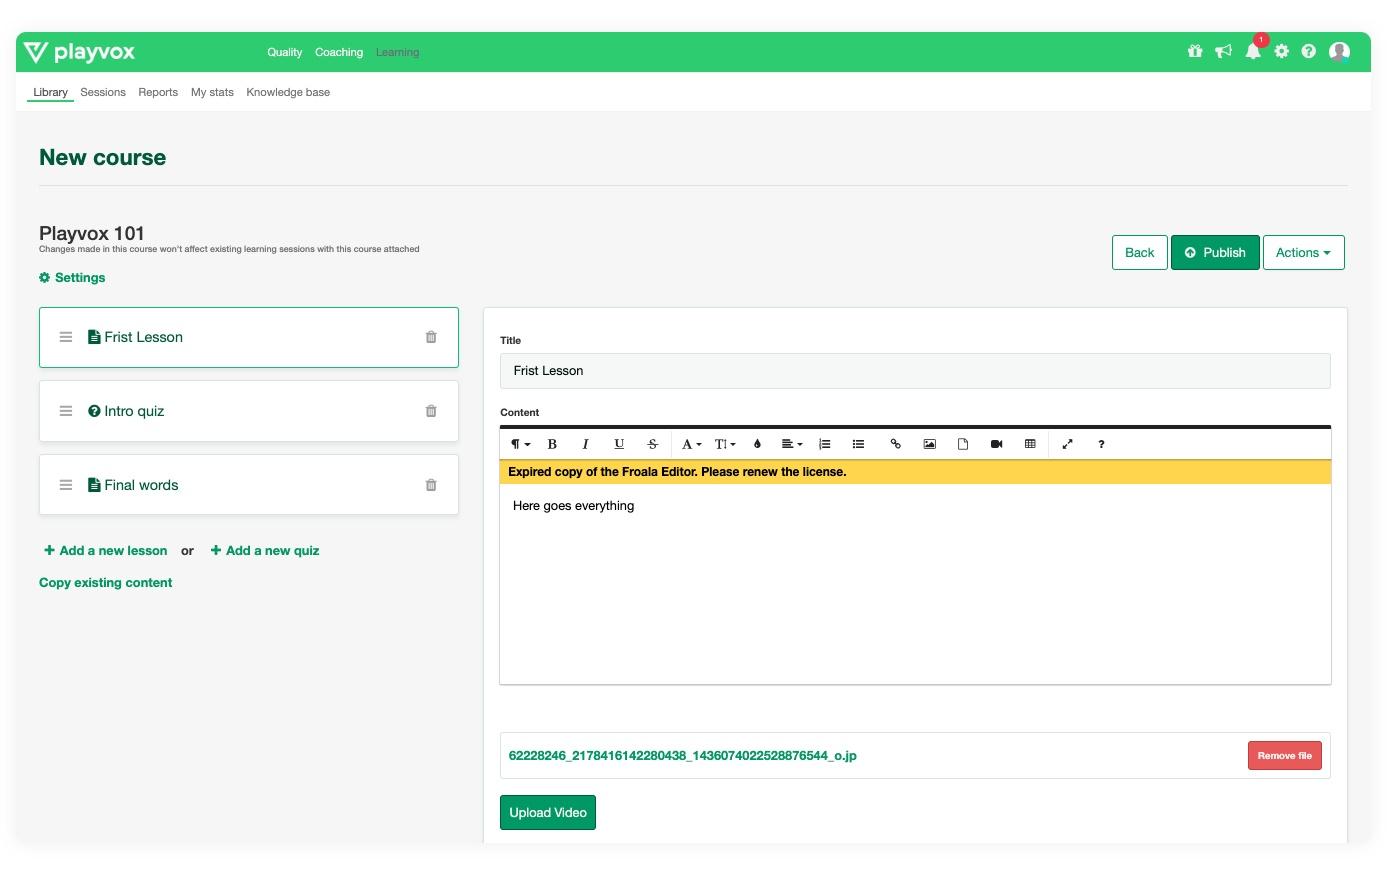Open the Learning menu

click(x=397, y=52)
